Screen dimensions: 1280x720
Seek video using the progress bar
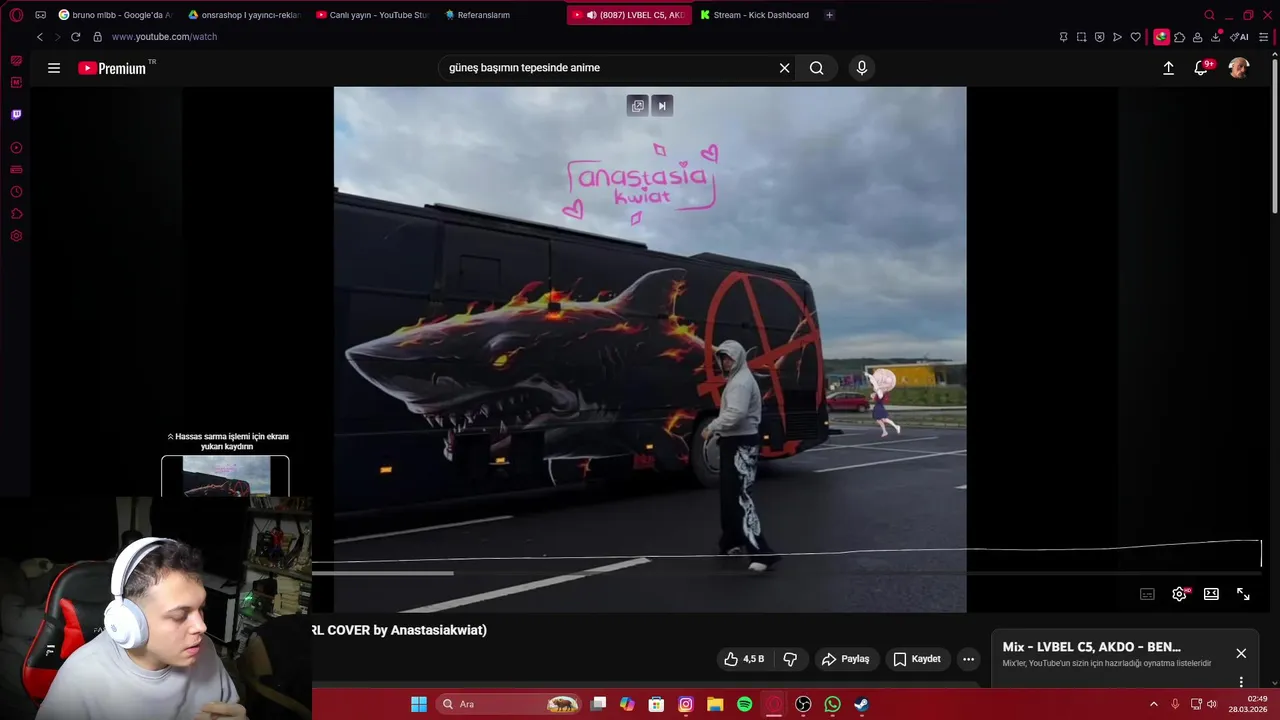tap(787, 573)
